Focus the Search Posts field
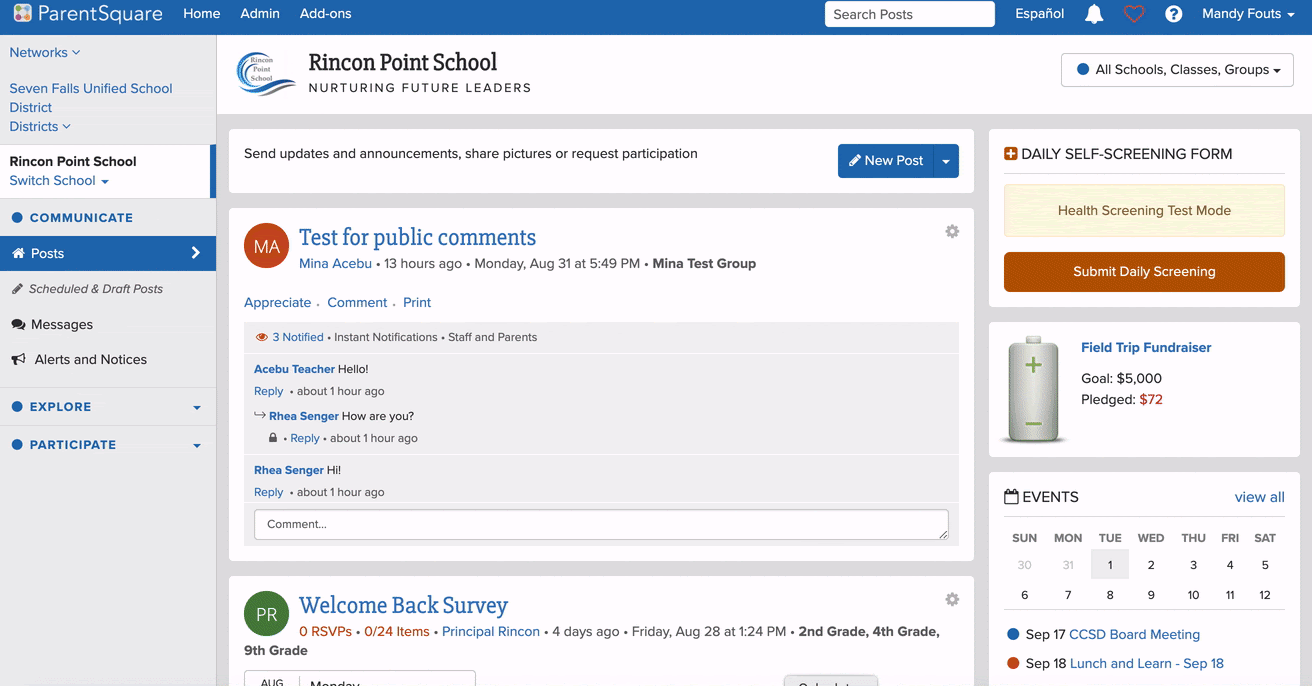Viewport: 1312px width, 686px height. [x=910, y=14]
